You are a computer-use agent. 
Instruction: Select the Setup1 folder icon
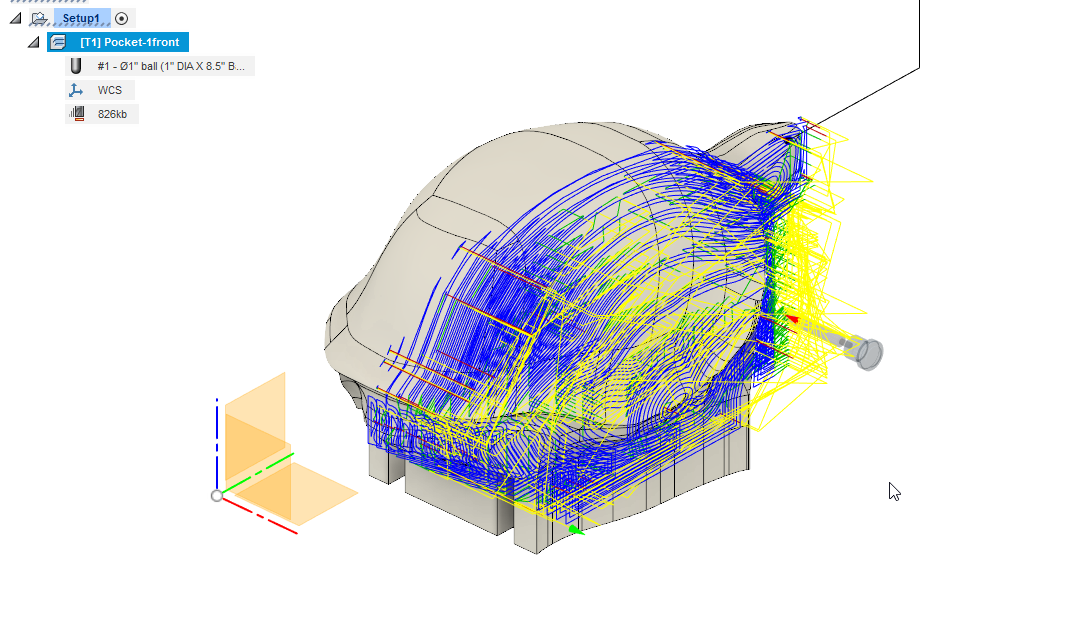39,18
